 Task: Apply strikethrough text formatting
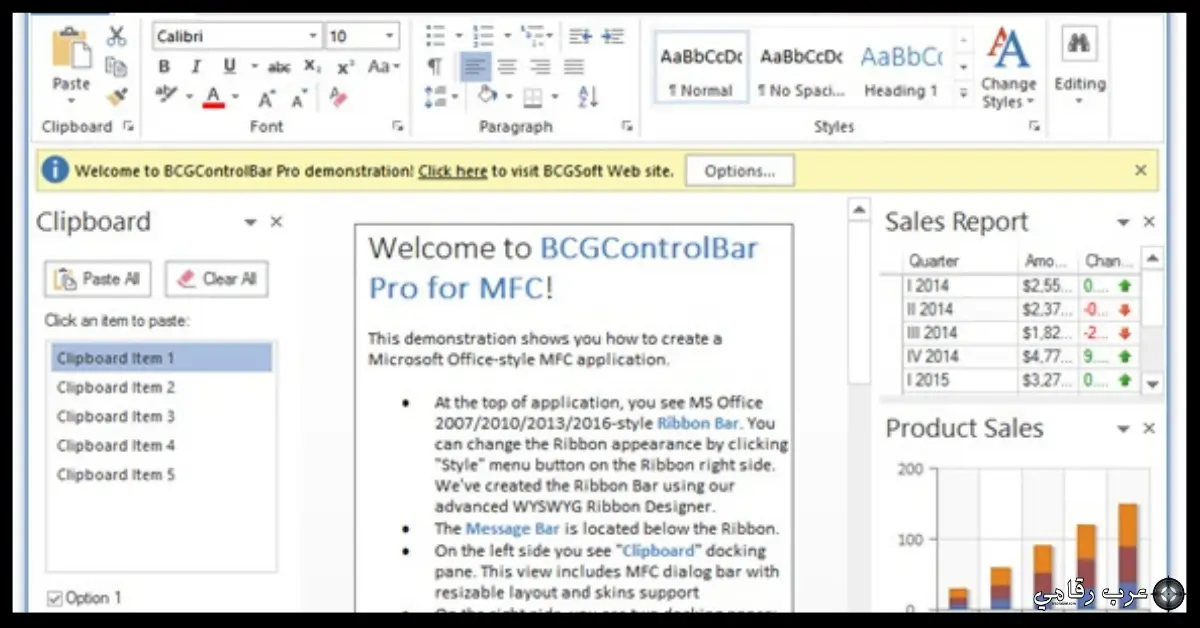click(279, 67)
